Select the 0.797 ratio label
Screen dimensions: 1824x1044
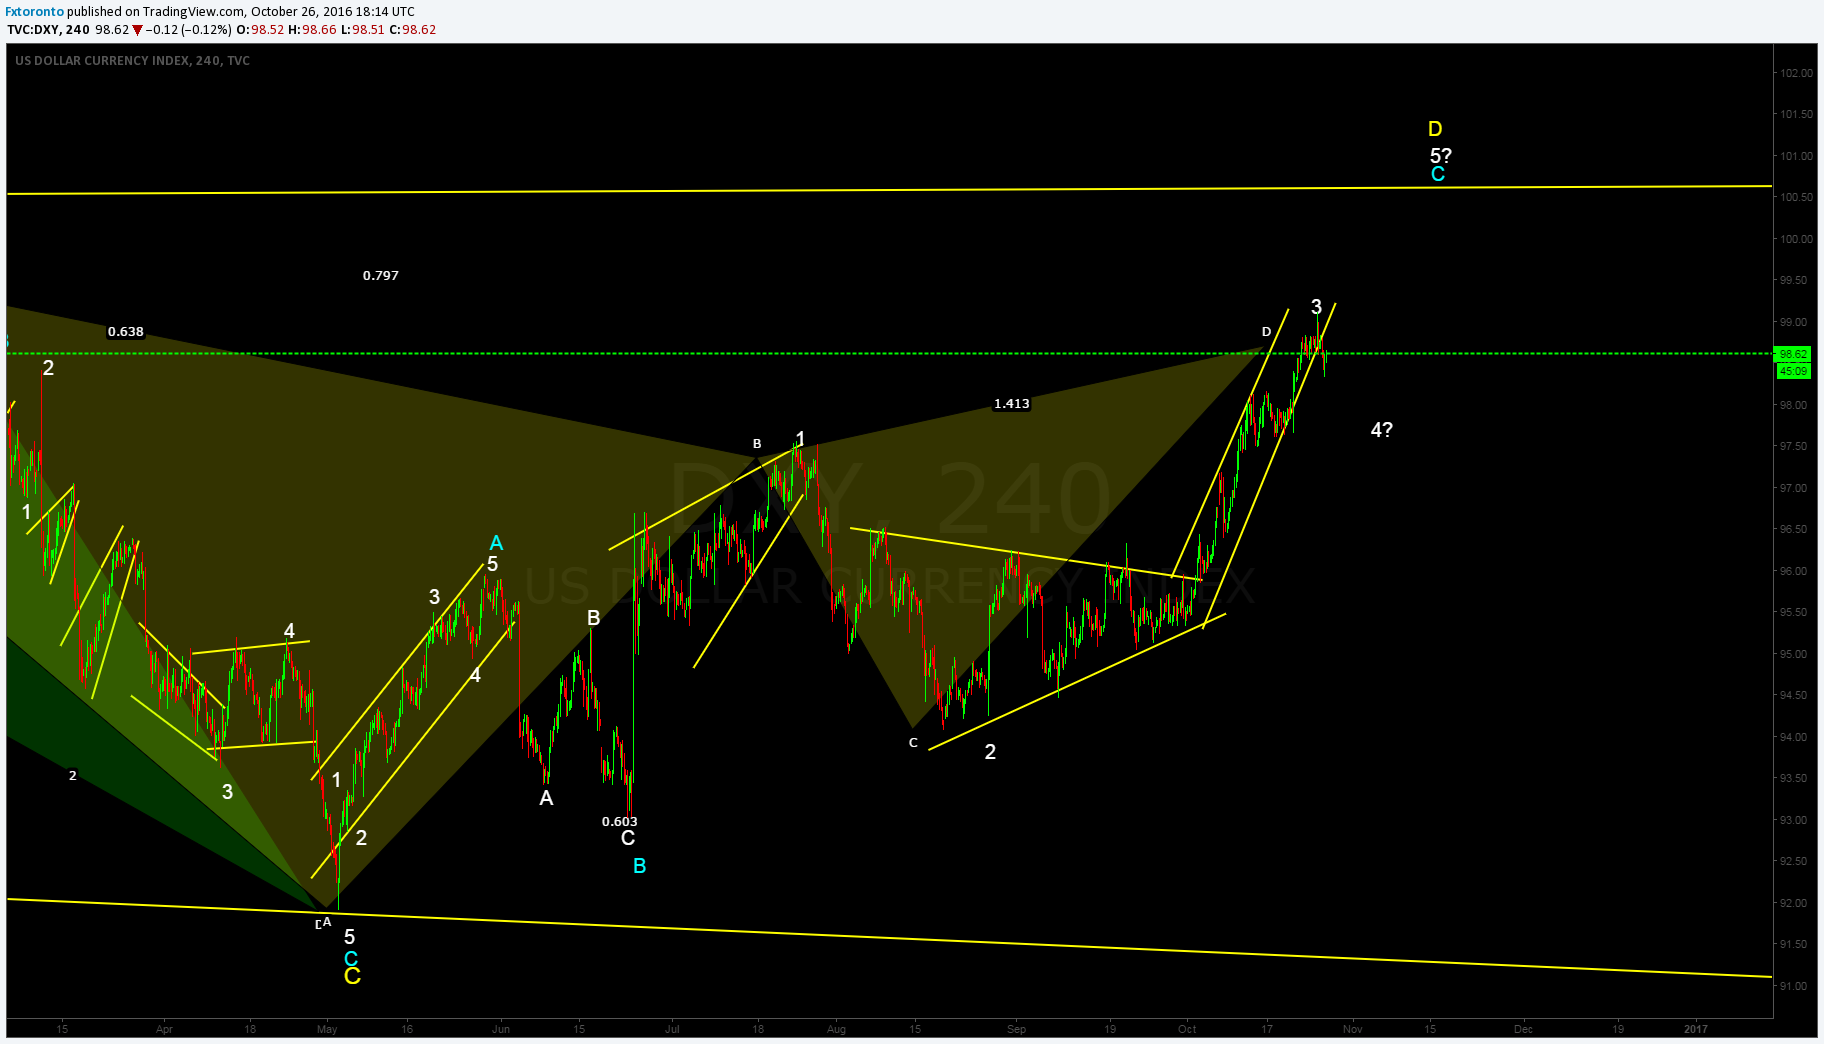(x=381, y=275)
